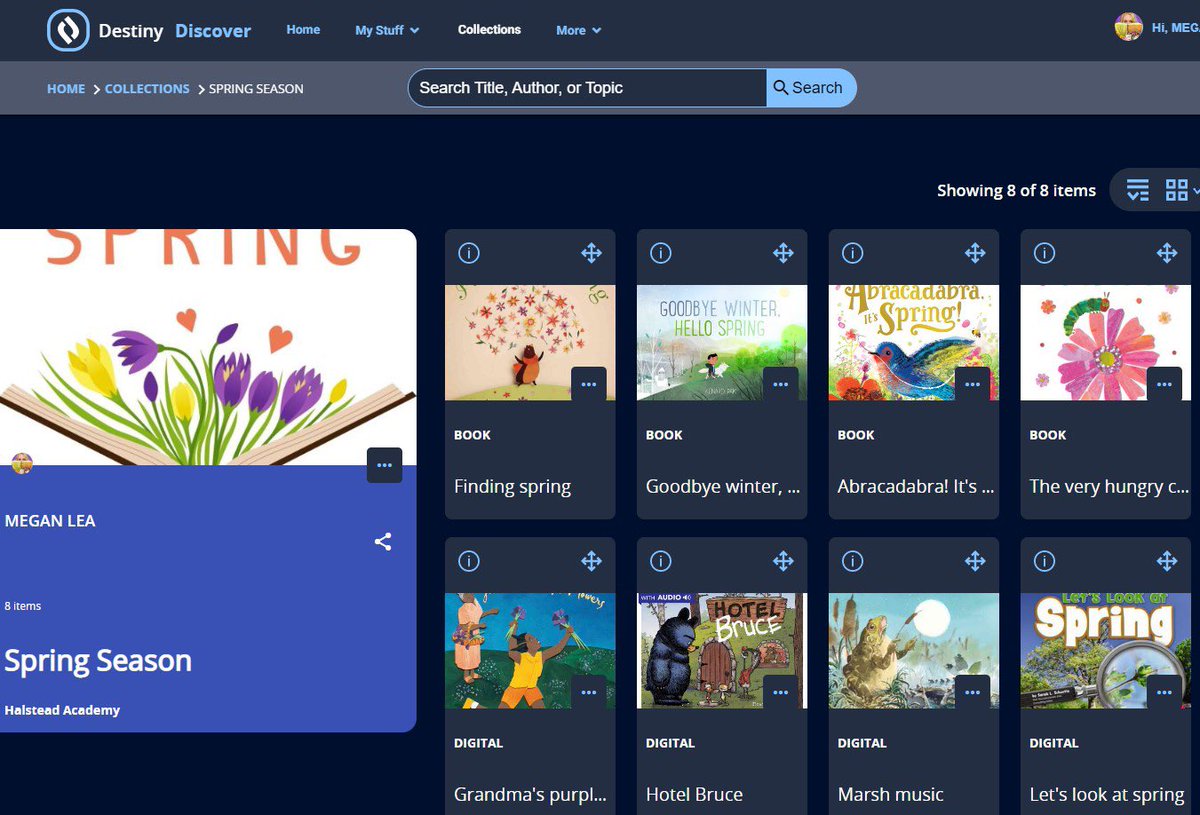Open Finding spring title link
The height and width of the screenshot is (815, 1200).
pos(512,487)
